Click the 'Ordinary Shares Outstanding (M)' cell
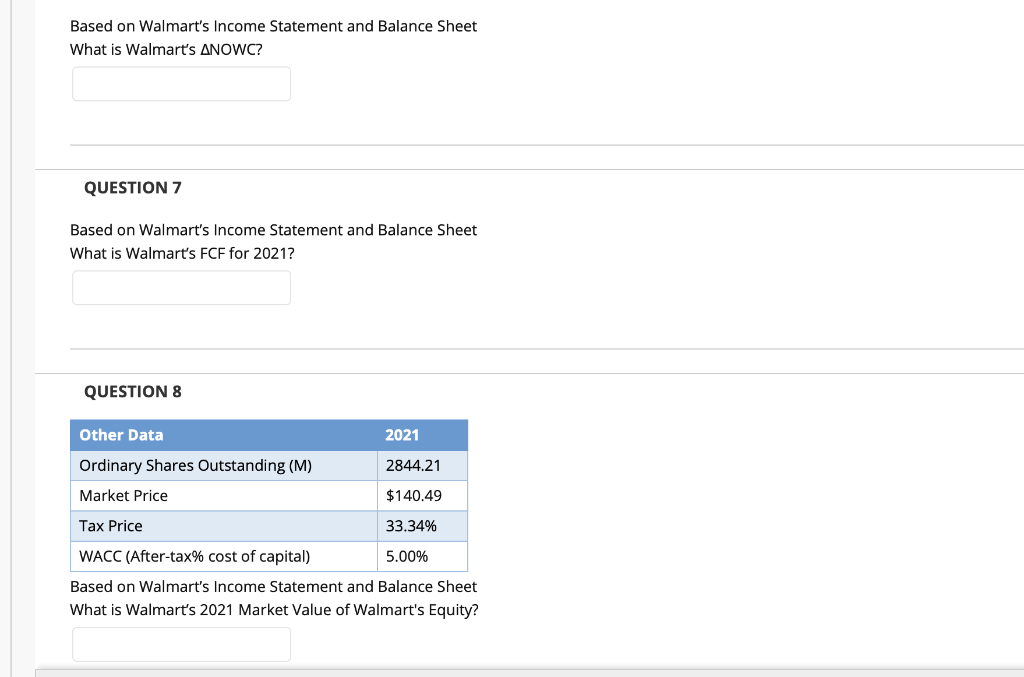1024x677 pixels. 224,465
